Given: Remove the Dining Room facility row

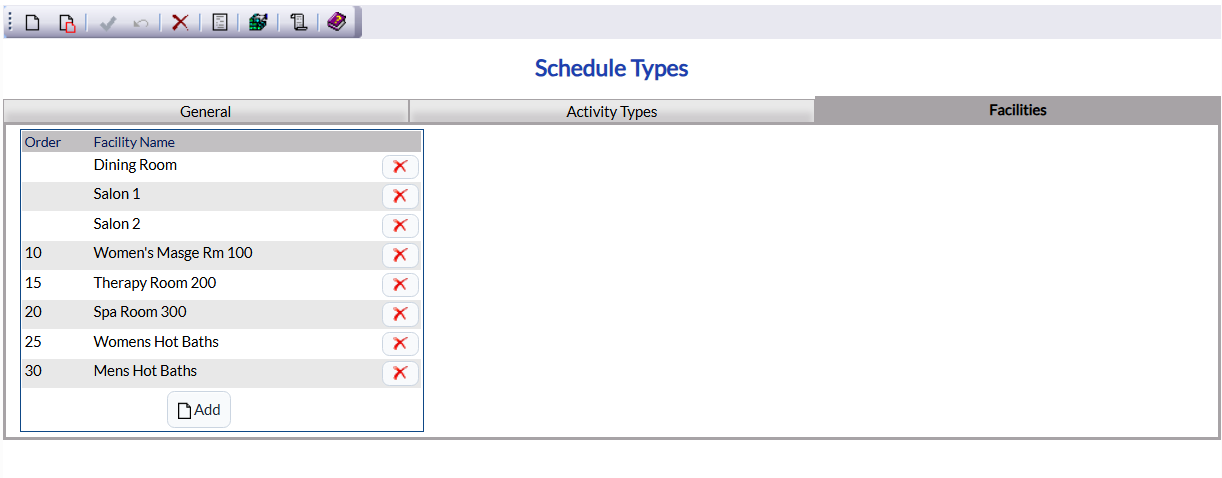Looking at the screenshot, I should [400, 167].
